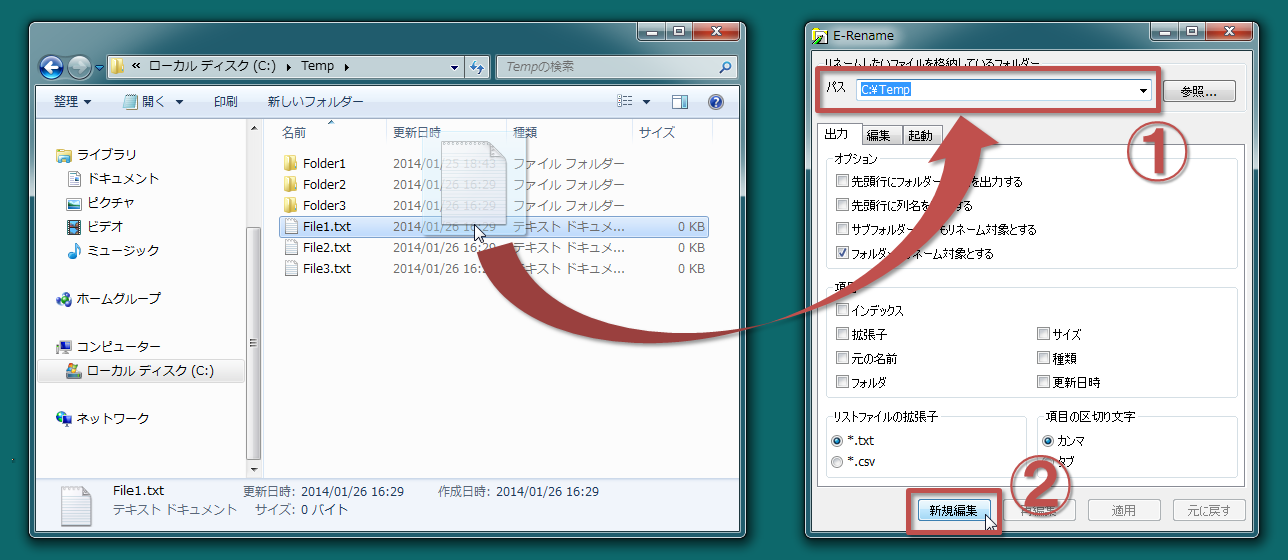Select the *.csv radio button

pyautogui.click(x=837, y=462)
